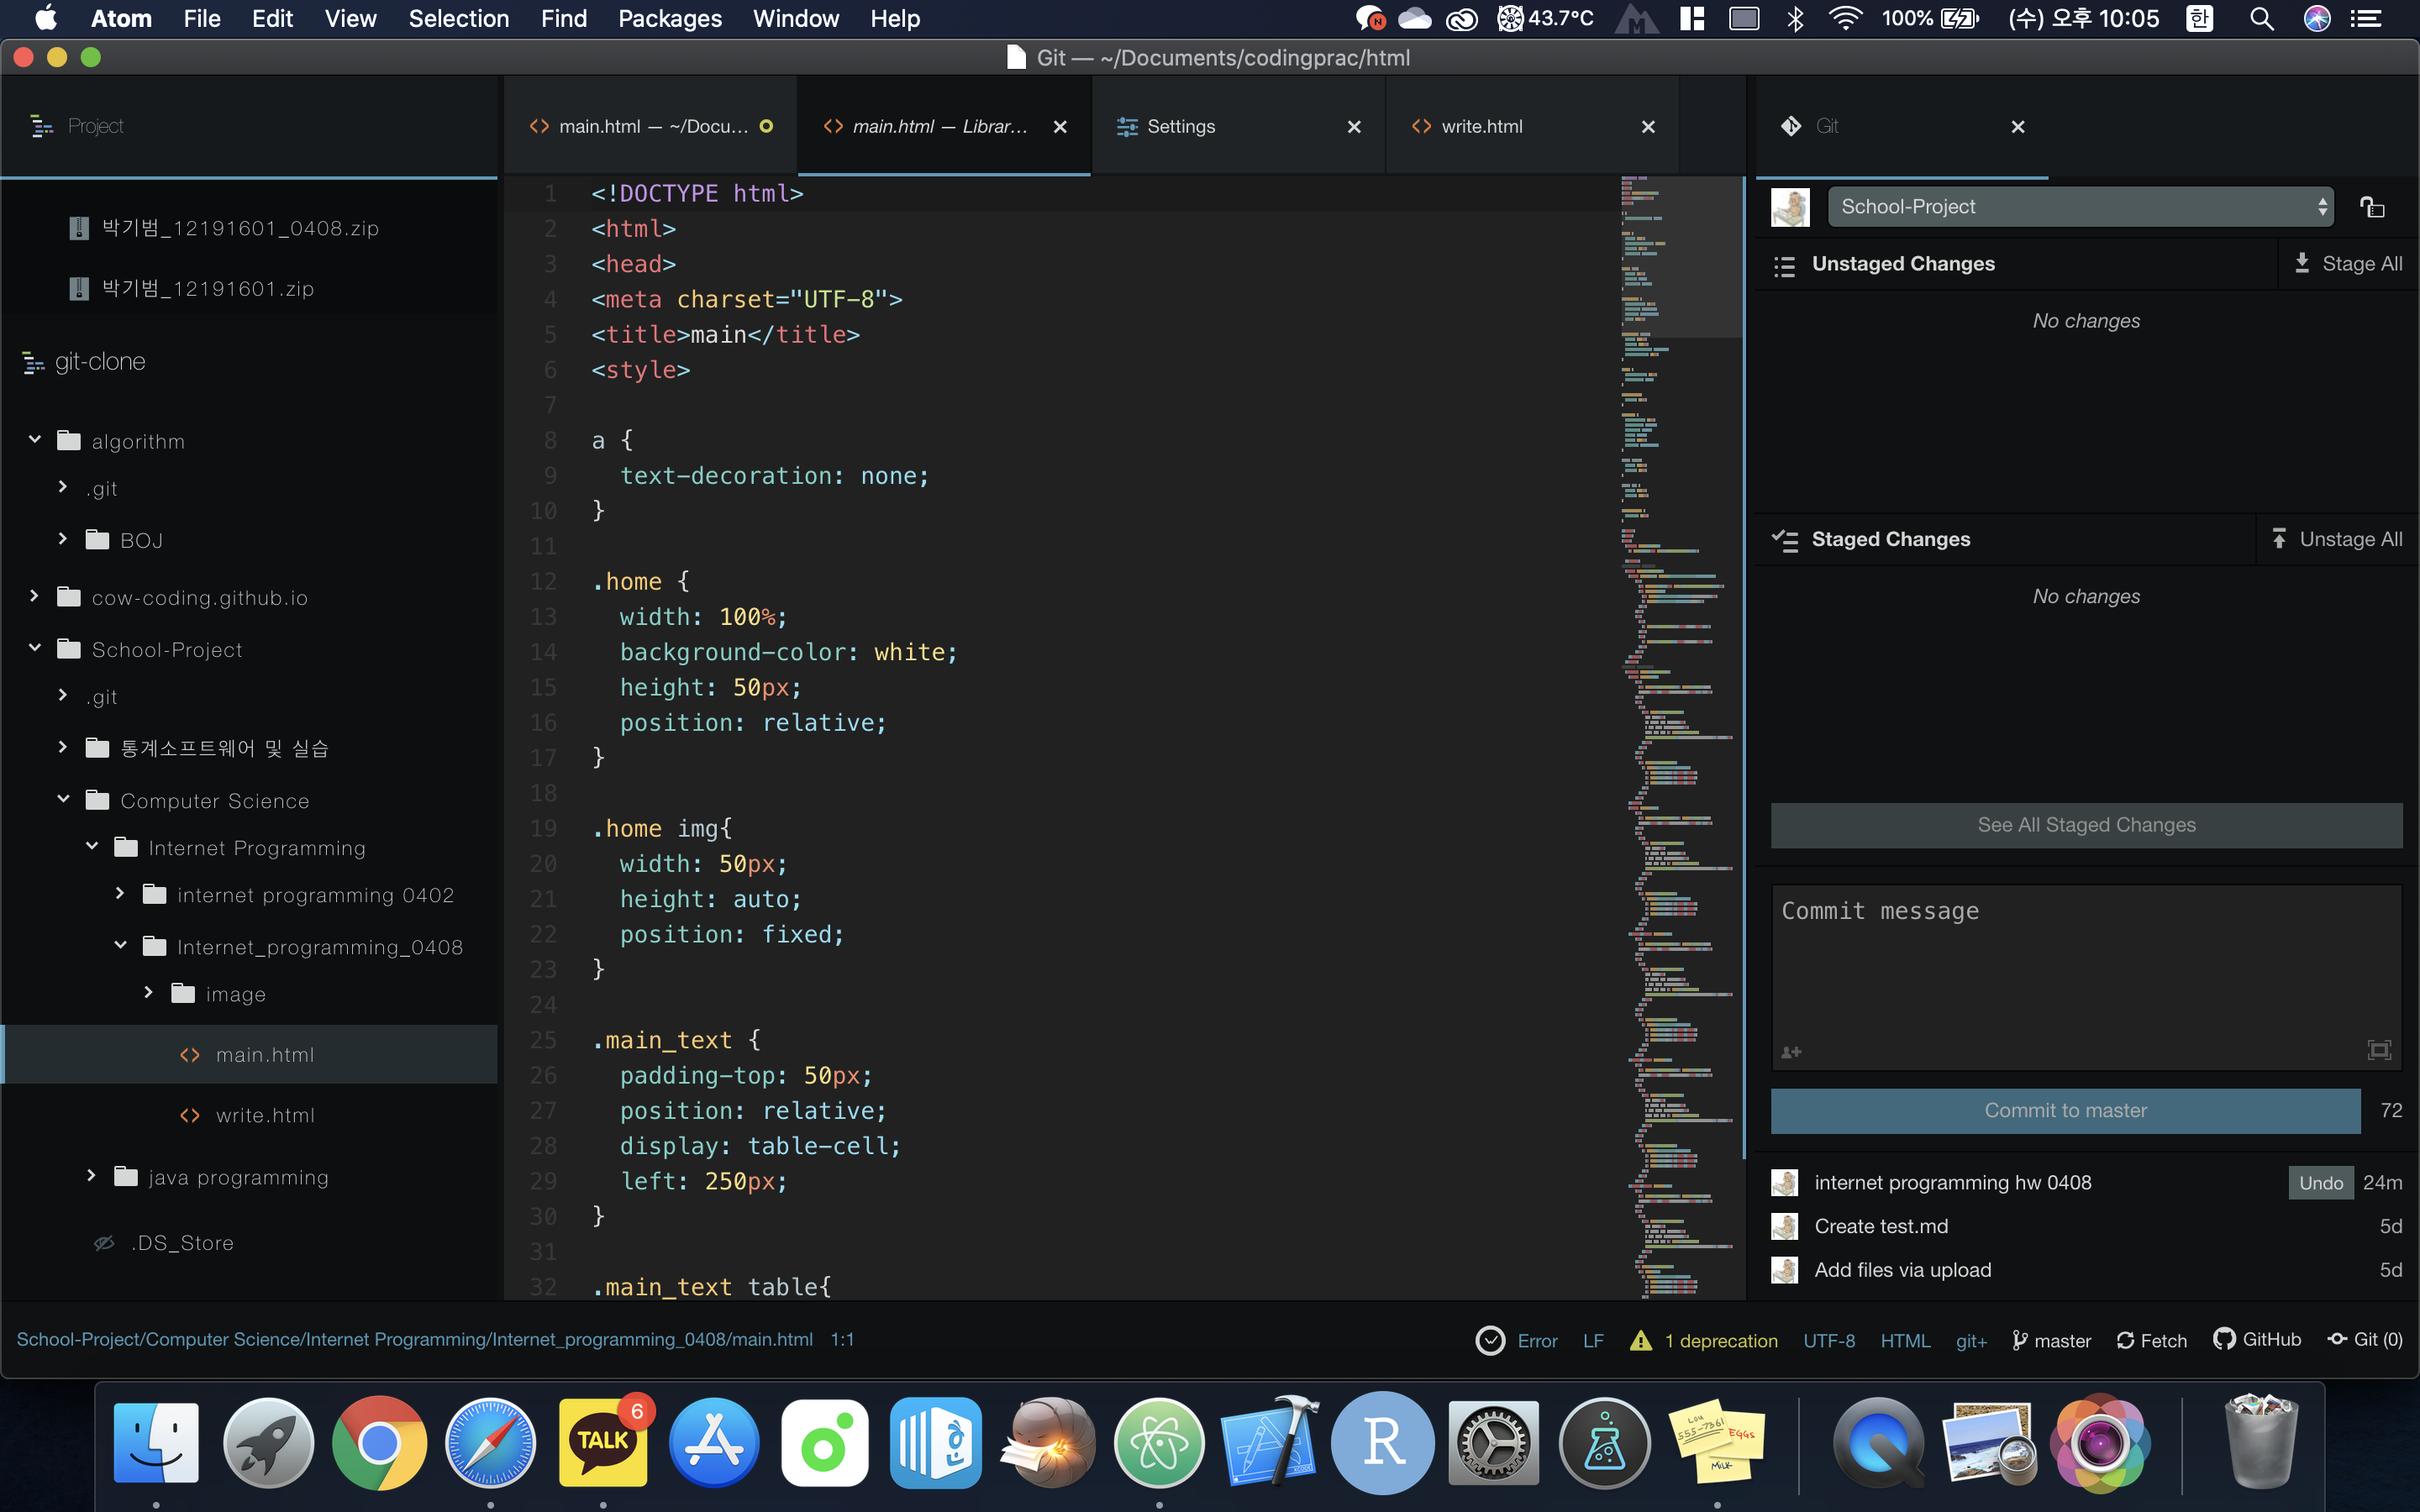
Task: Click the new branch icon beside repository selector
Action: tap(2372, 207)
